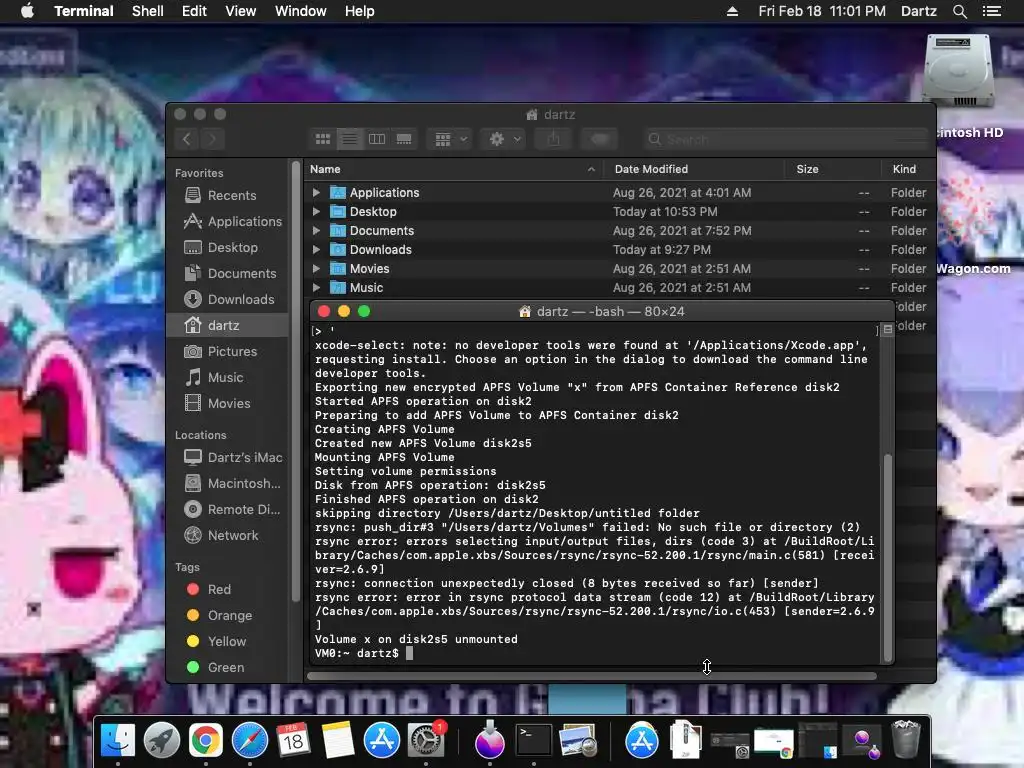Screen dimensions: 1024x768
Task: Switch Finder to gallery view
Action: 404,139
